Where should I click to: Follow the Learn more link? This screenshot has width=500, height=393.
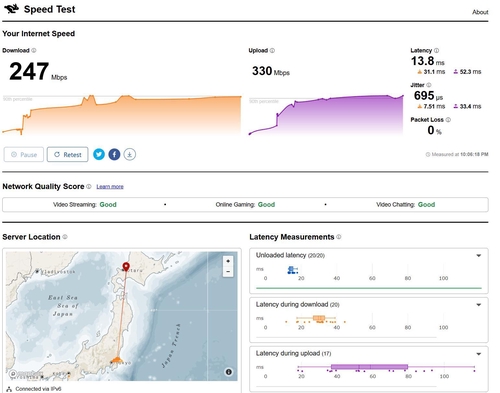[x=110, y=187]
